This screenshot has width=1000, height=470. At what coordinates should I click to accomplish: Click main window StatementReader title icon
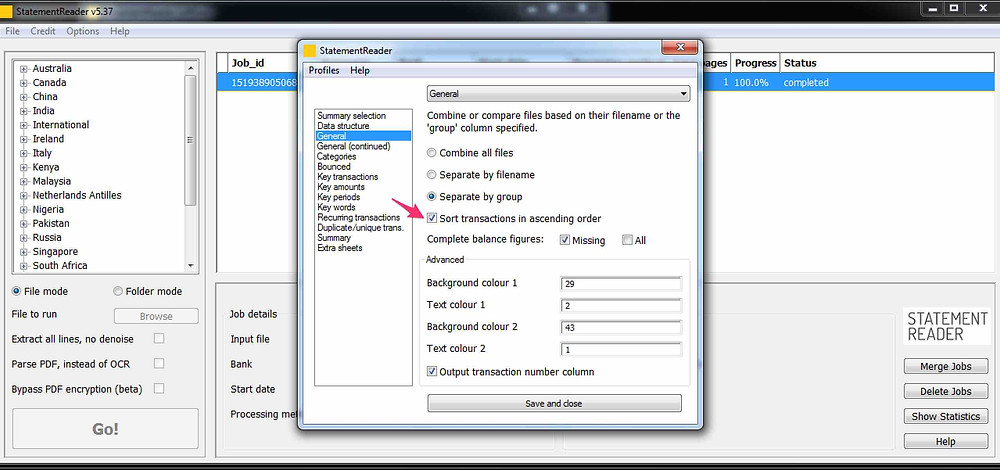6,11
